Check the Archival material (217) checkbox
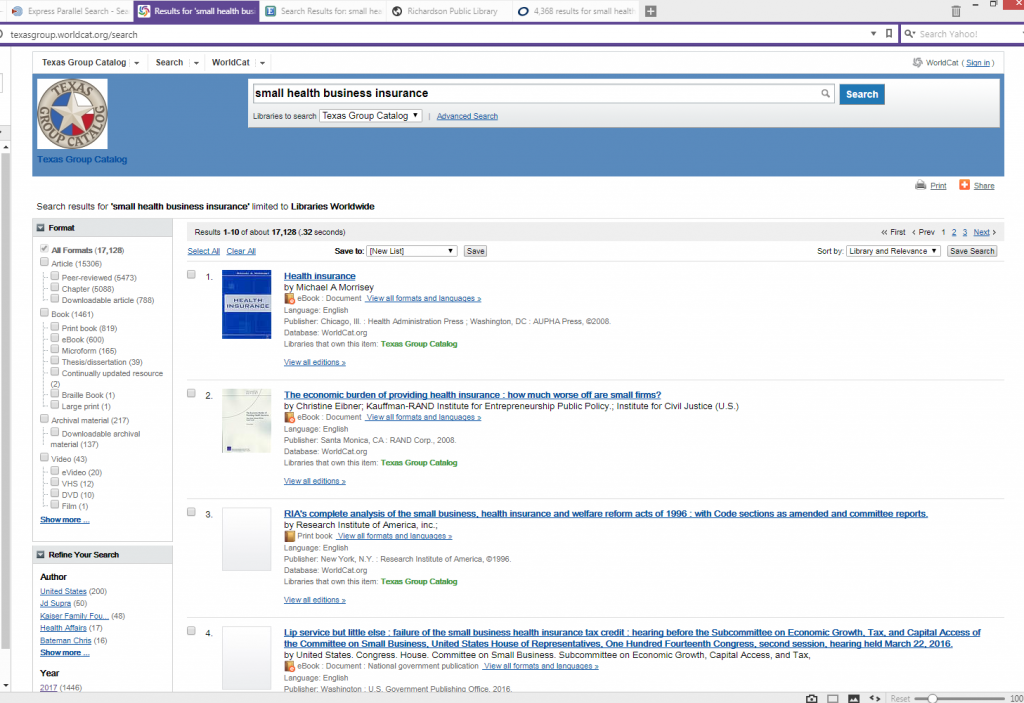Viewport: 1024px width, 703px height. coord(44,419)
